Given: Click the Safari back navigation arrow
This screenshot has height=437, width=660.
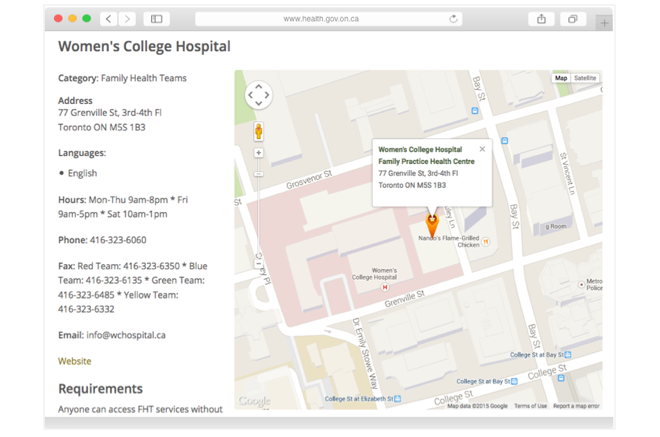Looking at the screenshot, I should pyautogui.click(x=108, y=19).
